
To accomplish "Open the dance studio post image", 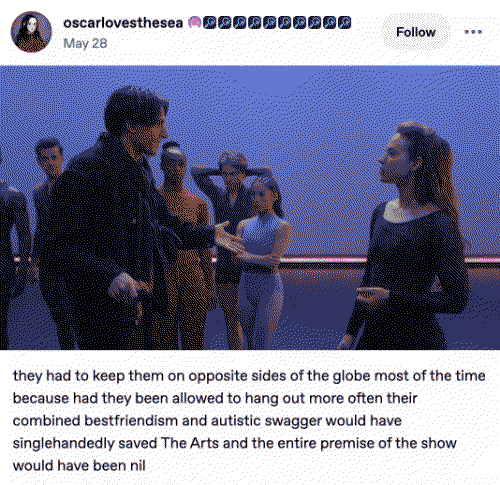I will (250, 207).
